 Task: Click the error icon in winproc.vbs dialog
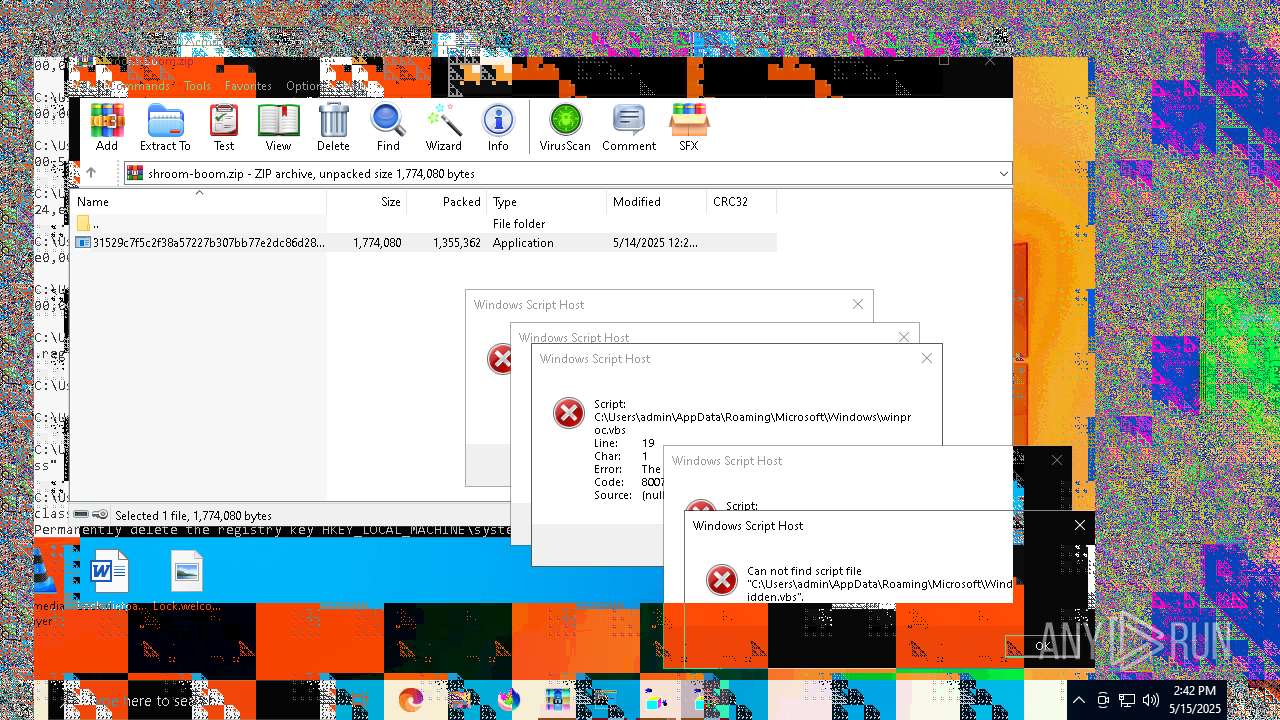(569, 412)
